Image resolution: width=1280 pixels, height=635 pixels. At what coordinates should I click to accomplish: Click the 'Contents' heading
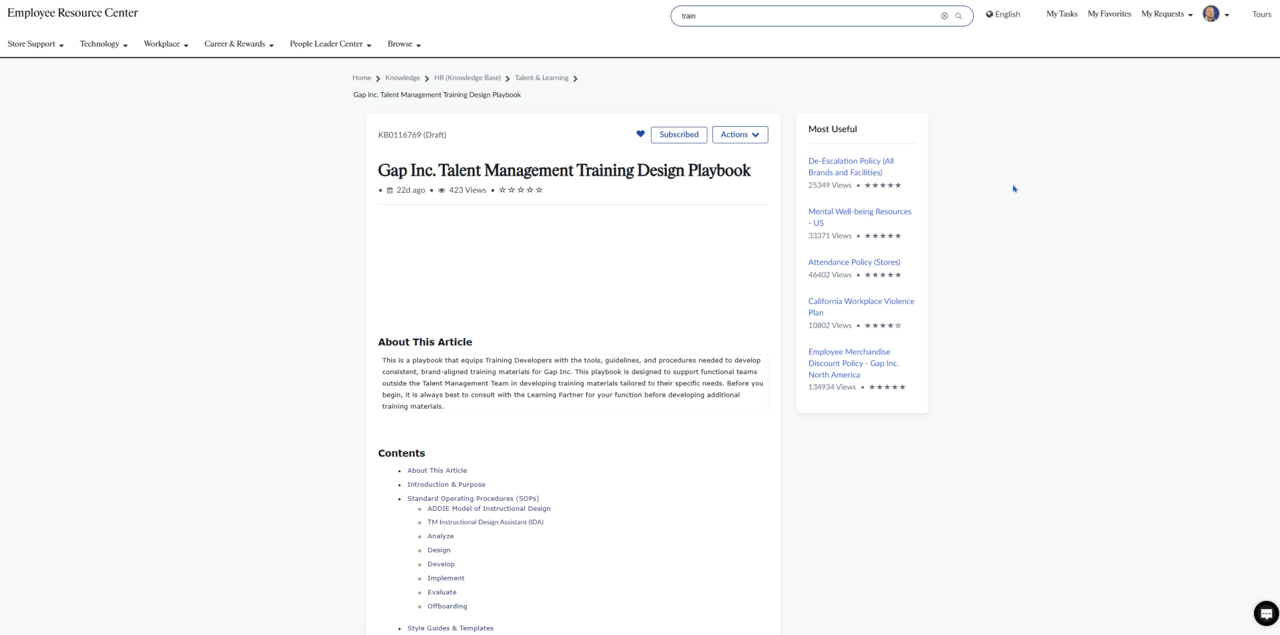402,453
